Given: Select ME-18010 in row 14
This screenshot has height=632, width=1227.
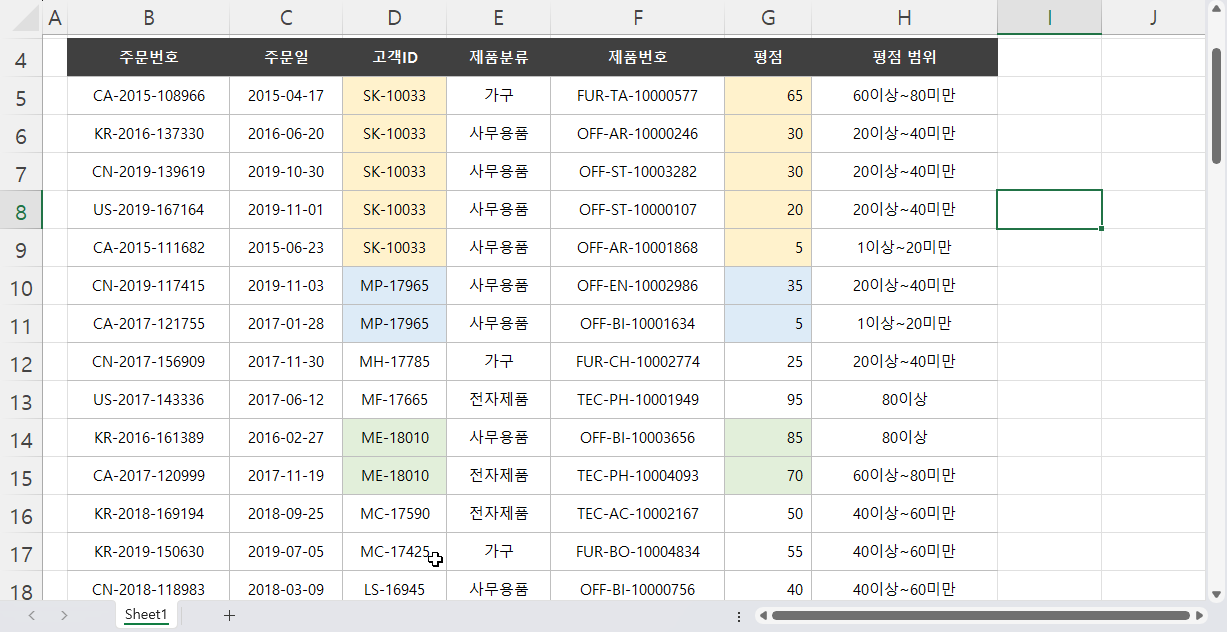Looking at the screenshot, I should [x=394, y=438].
